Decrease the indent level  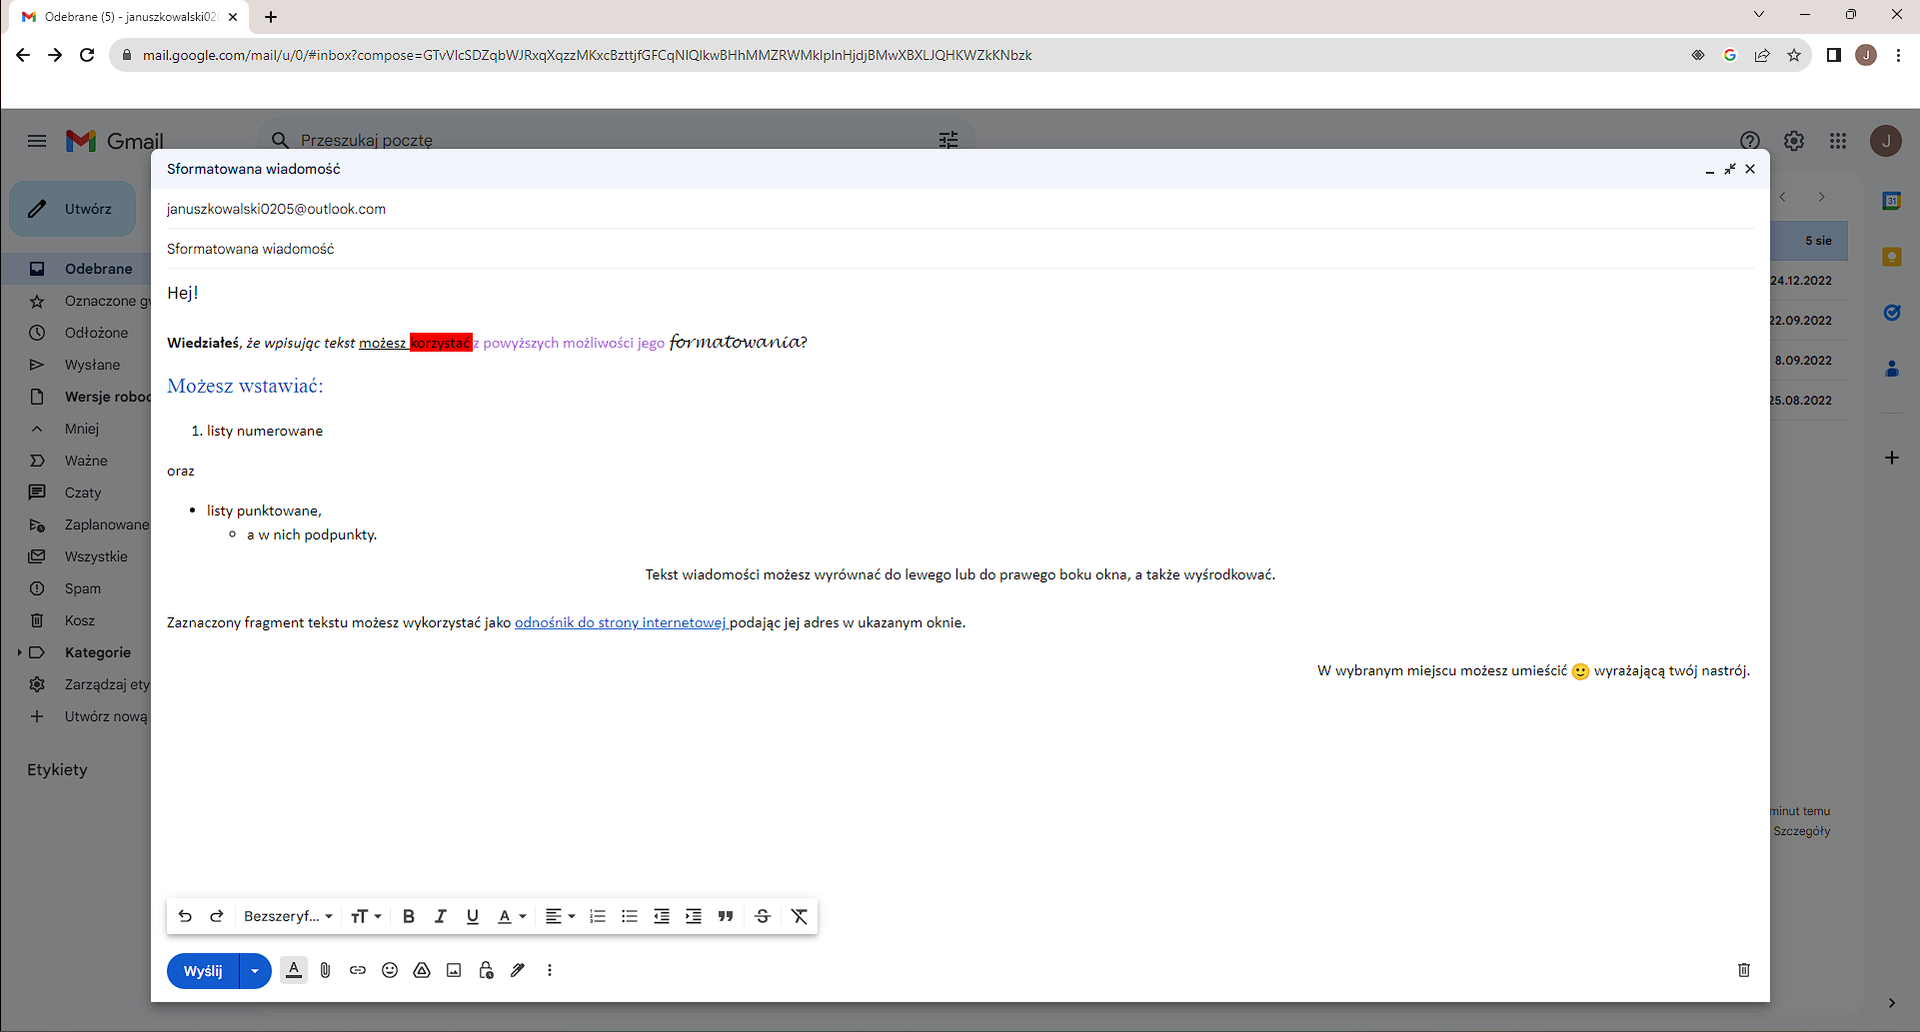point(661,916)
